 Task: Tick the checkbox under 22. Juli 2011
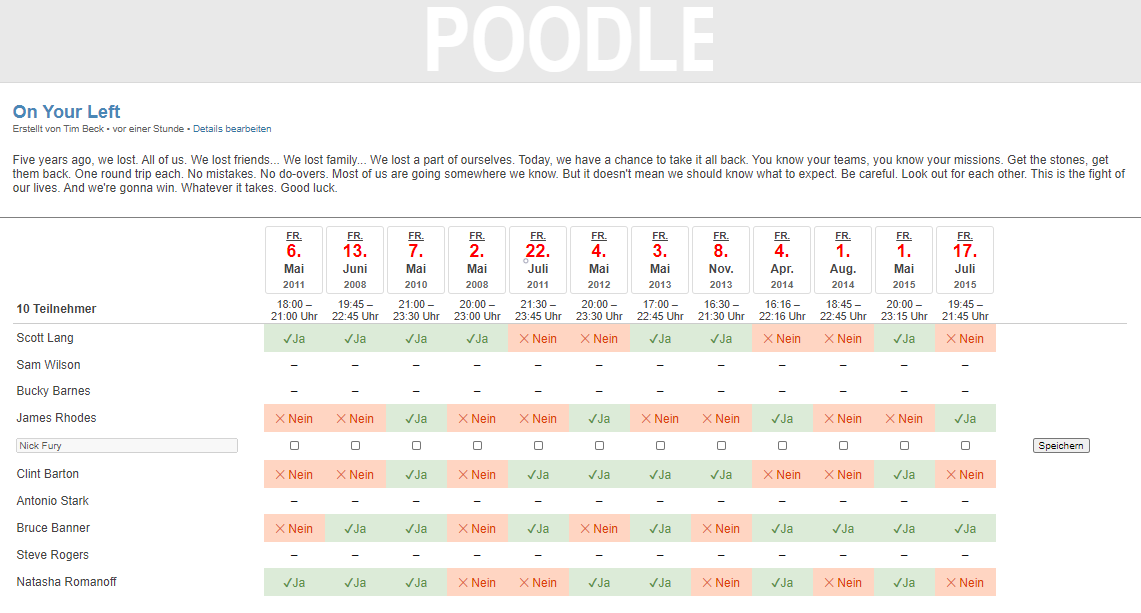coord(538,445)
